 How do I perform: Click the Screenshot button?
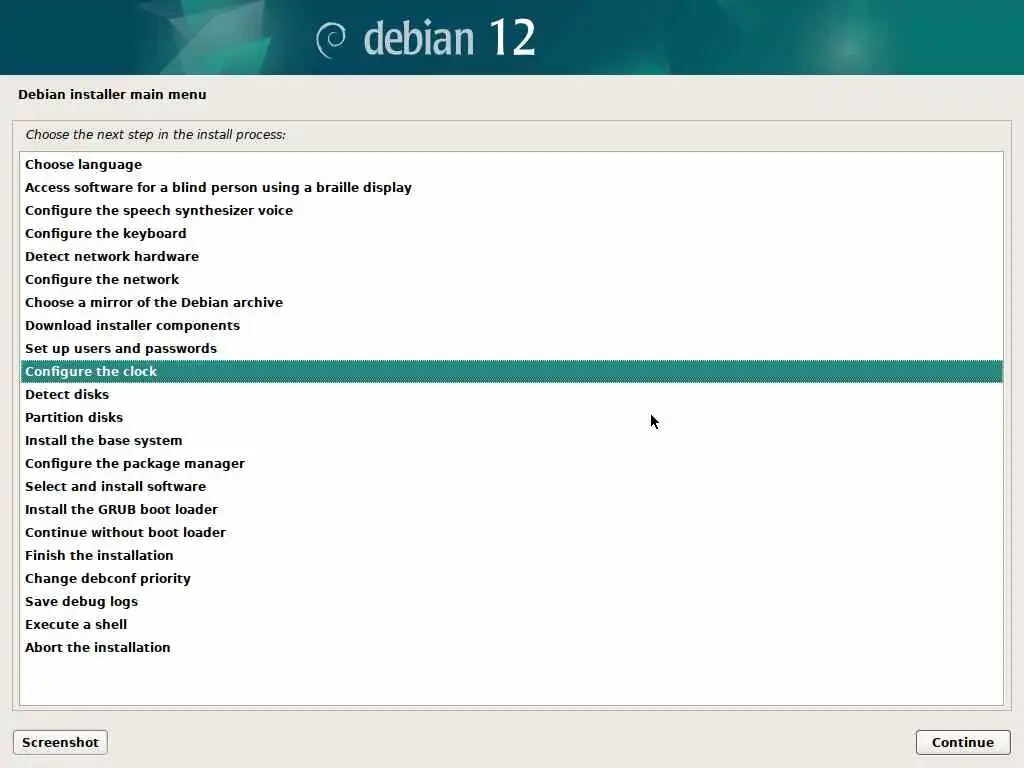pyautogui.click(x=60, y=743)
